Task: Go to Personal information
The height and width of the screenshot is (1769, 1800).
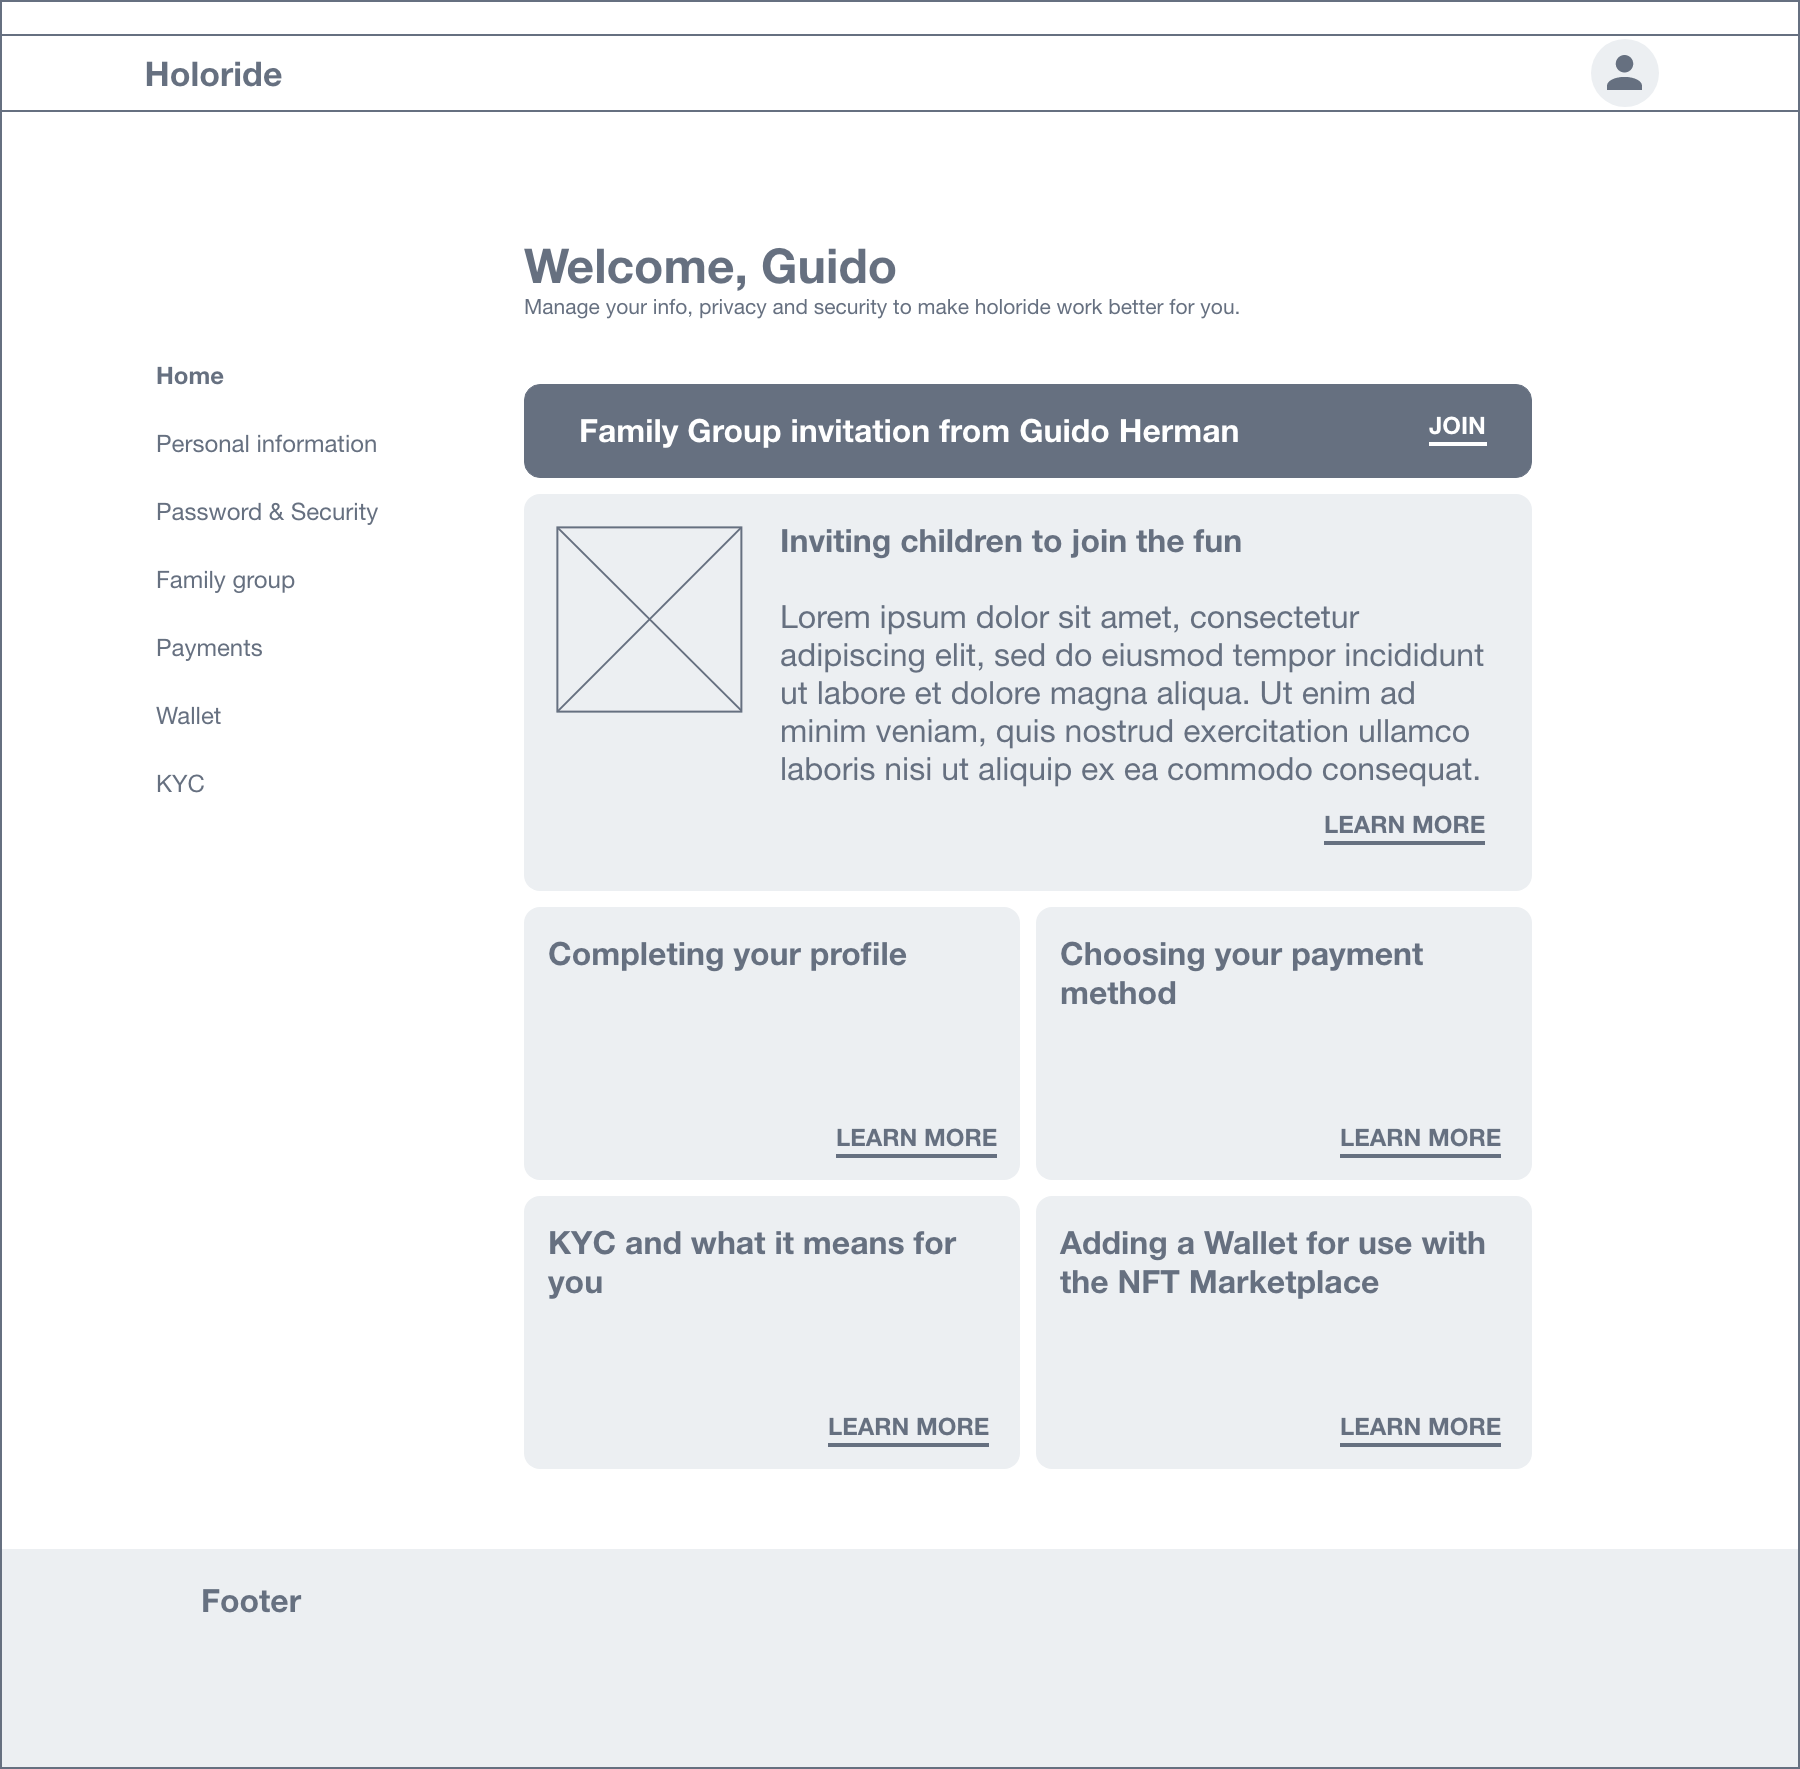Action: tap(266, 444)
